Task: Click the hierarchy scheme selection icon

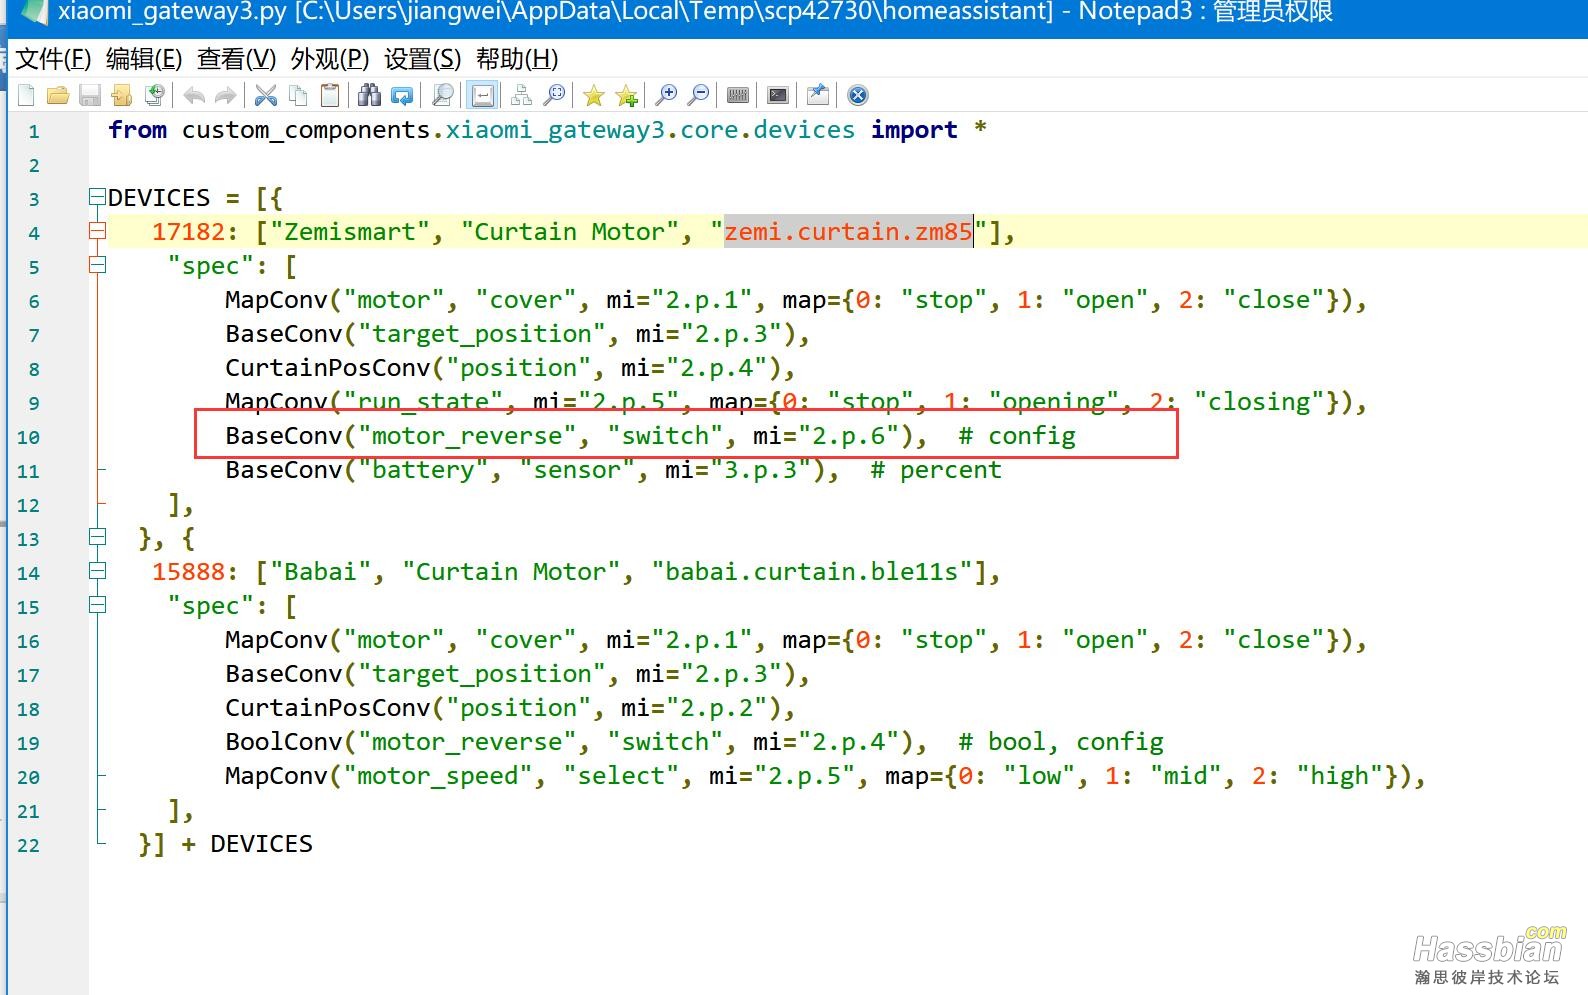Action: 521,95
